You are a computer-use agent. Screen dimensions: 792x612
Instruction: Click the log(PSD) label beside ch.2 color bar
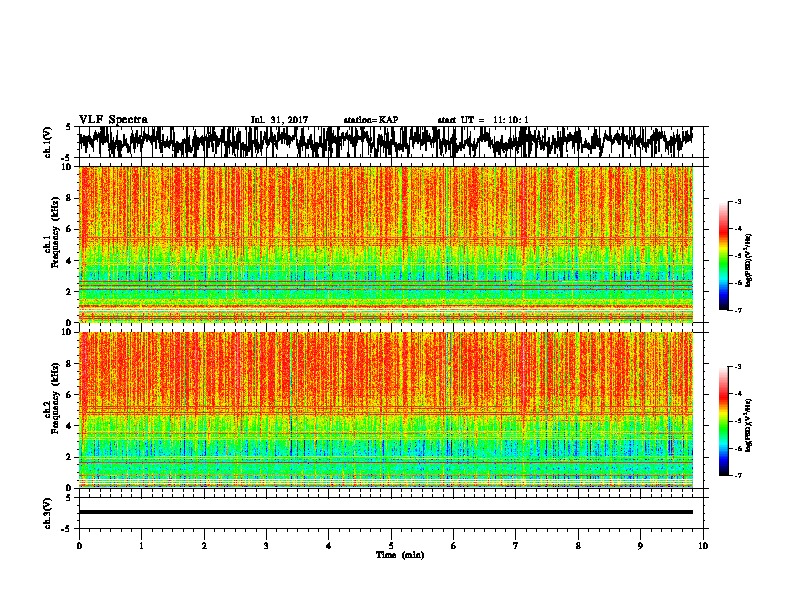pos(749,426)
